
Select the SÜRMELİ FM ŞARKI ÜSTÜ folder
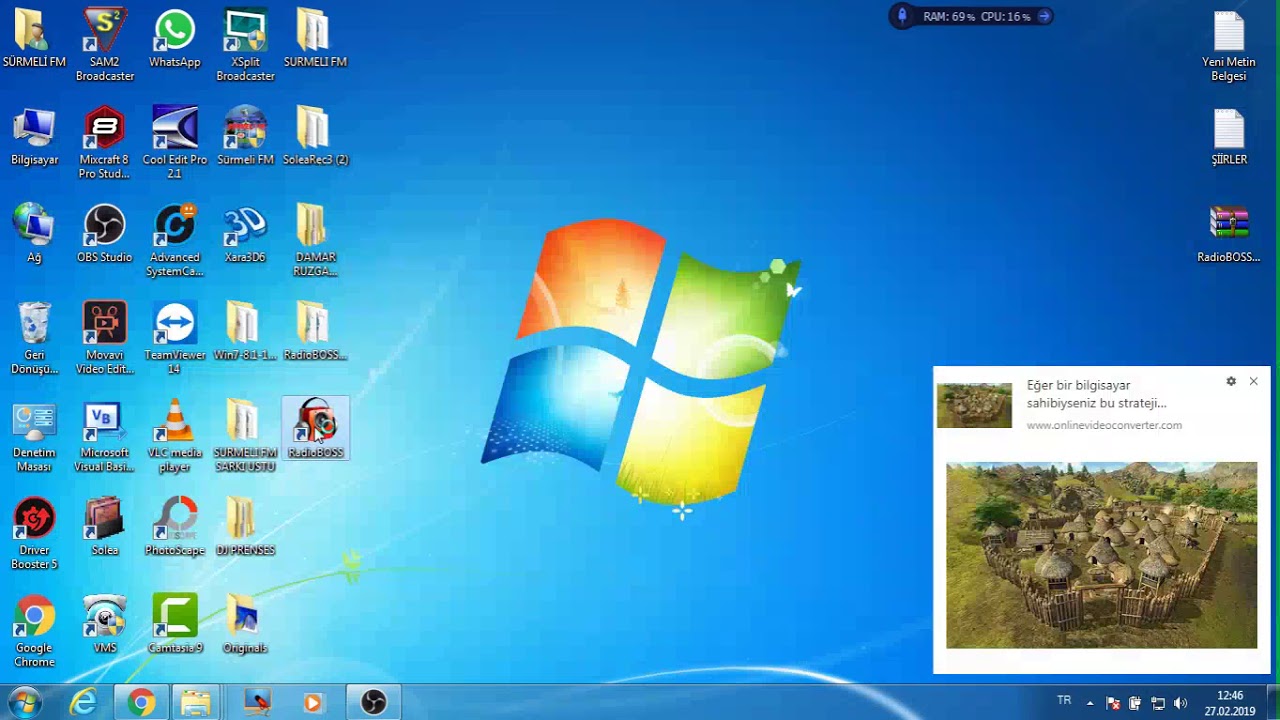[x=245, y=436]
